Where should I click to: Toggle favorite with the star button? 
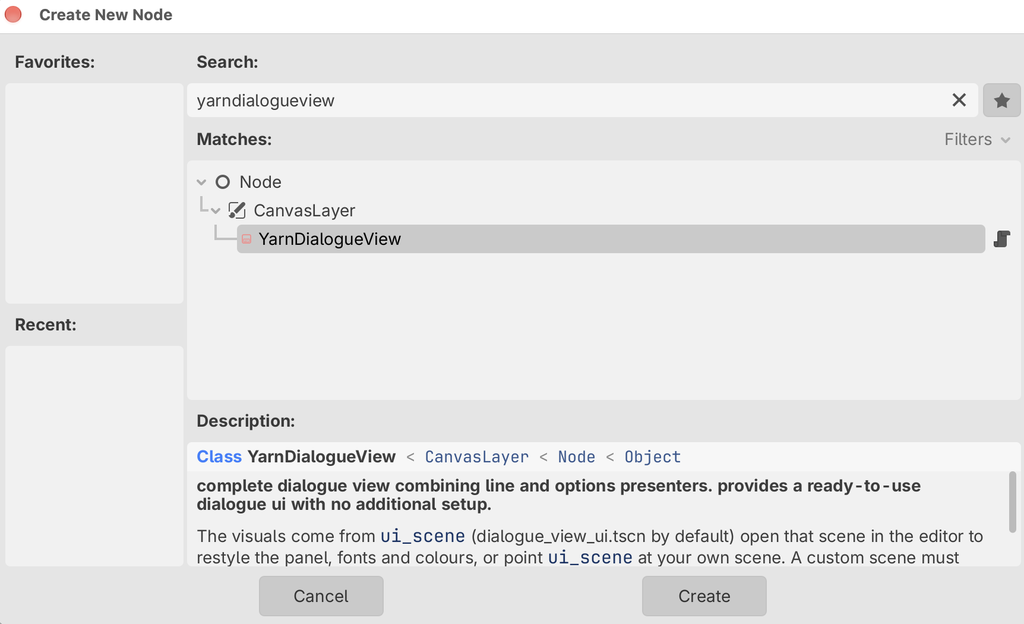coord(1002,101)
